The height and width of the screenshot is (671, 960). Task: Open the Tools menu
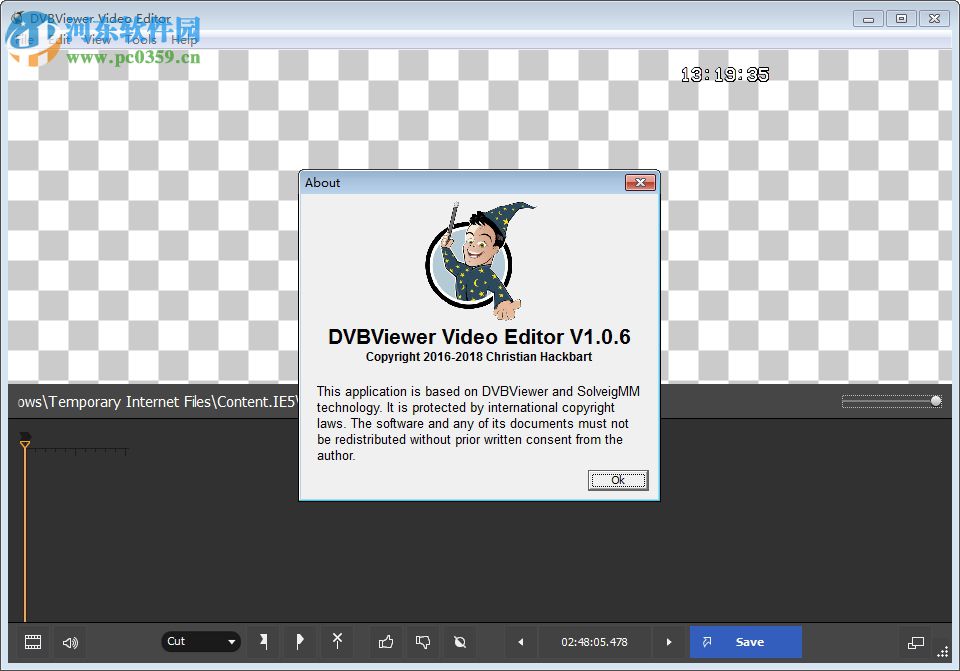141,39
